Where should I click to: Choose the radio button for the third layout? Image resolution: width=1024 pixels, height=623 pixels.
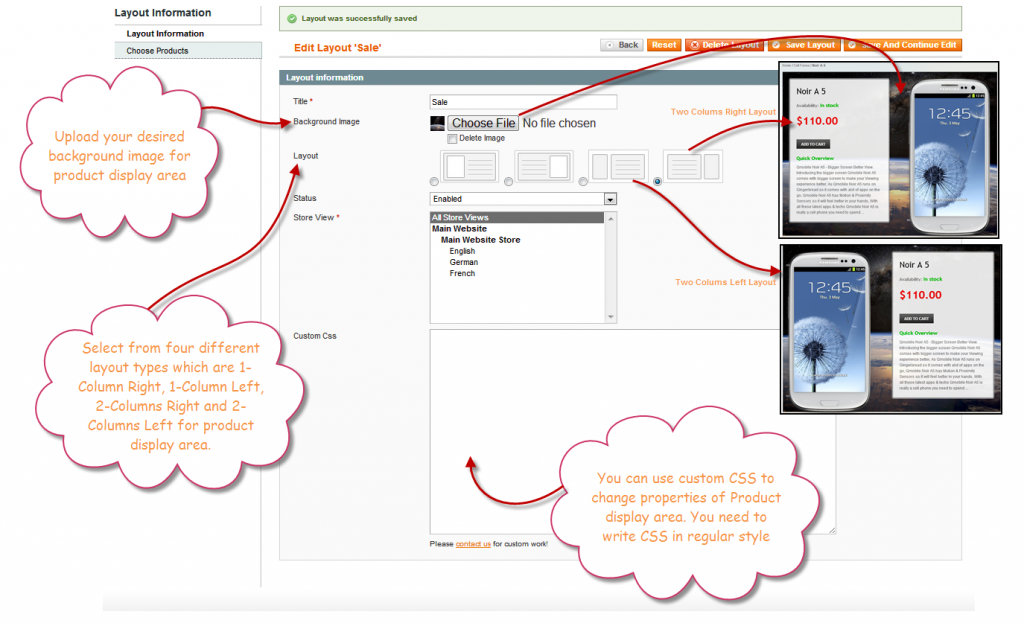583,181
